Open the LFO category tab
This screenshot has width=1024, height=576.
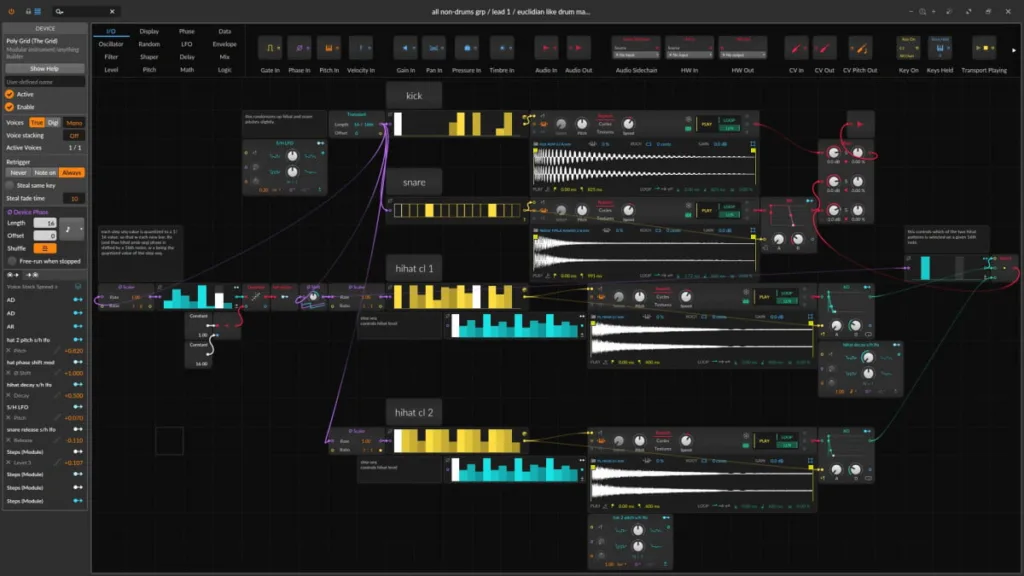(186, 44)
